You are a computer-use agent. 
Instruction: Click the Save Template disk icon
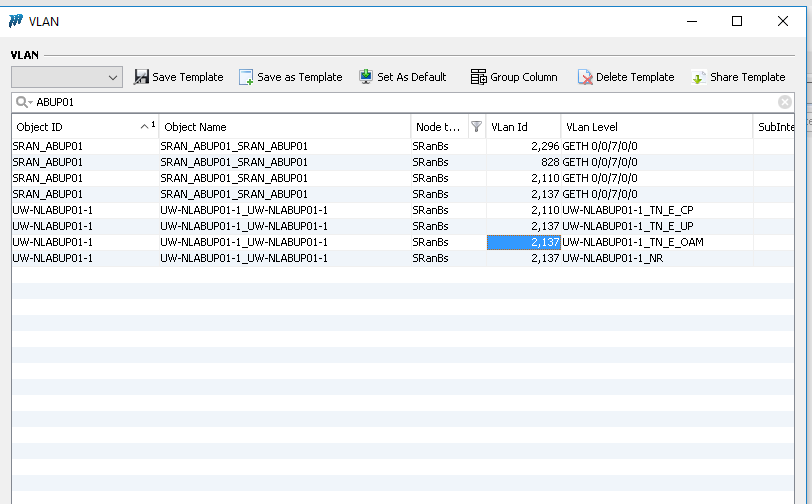click(141, 77)
